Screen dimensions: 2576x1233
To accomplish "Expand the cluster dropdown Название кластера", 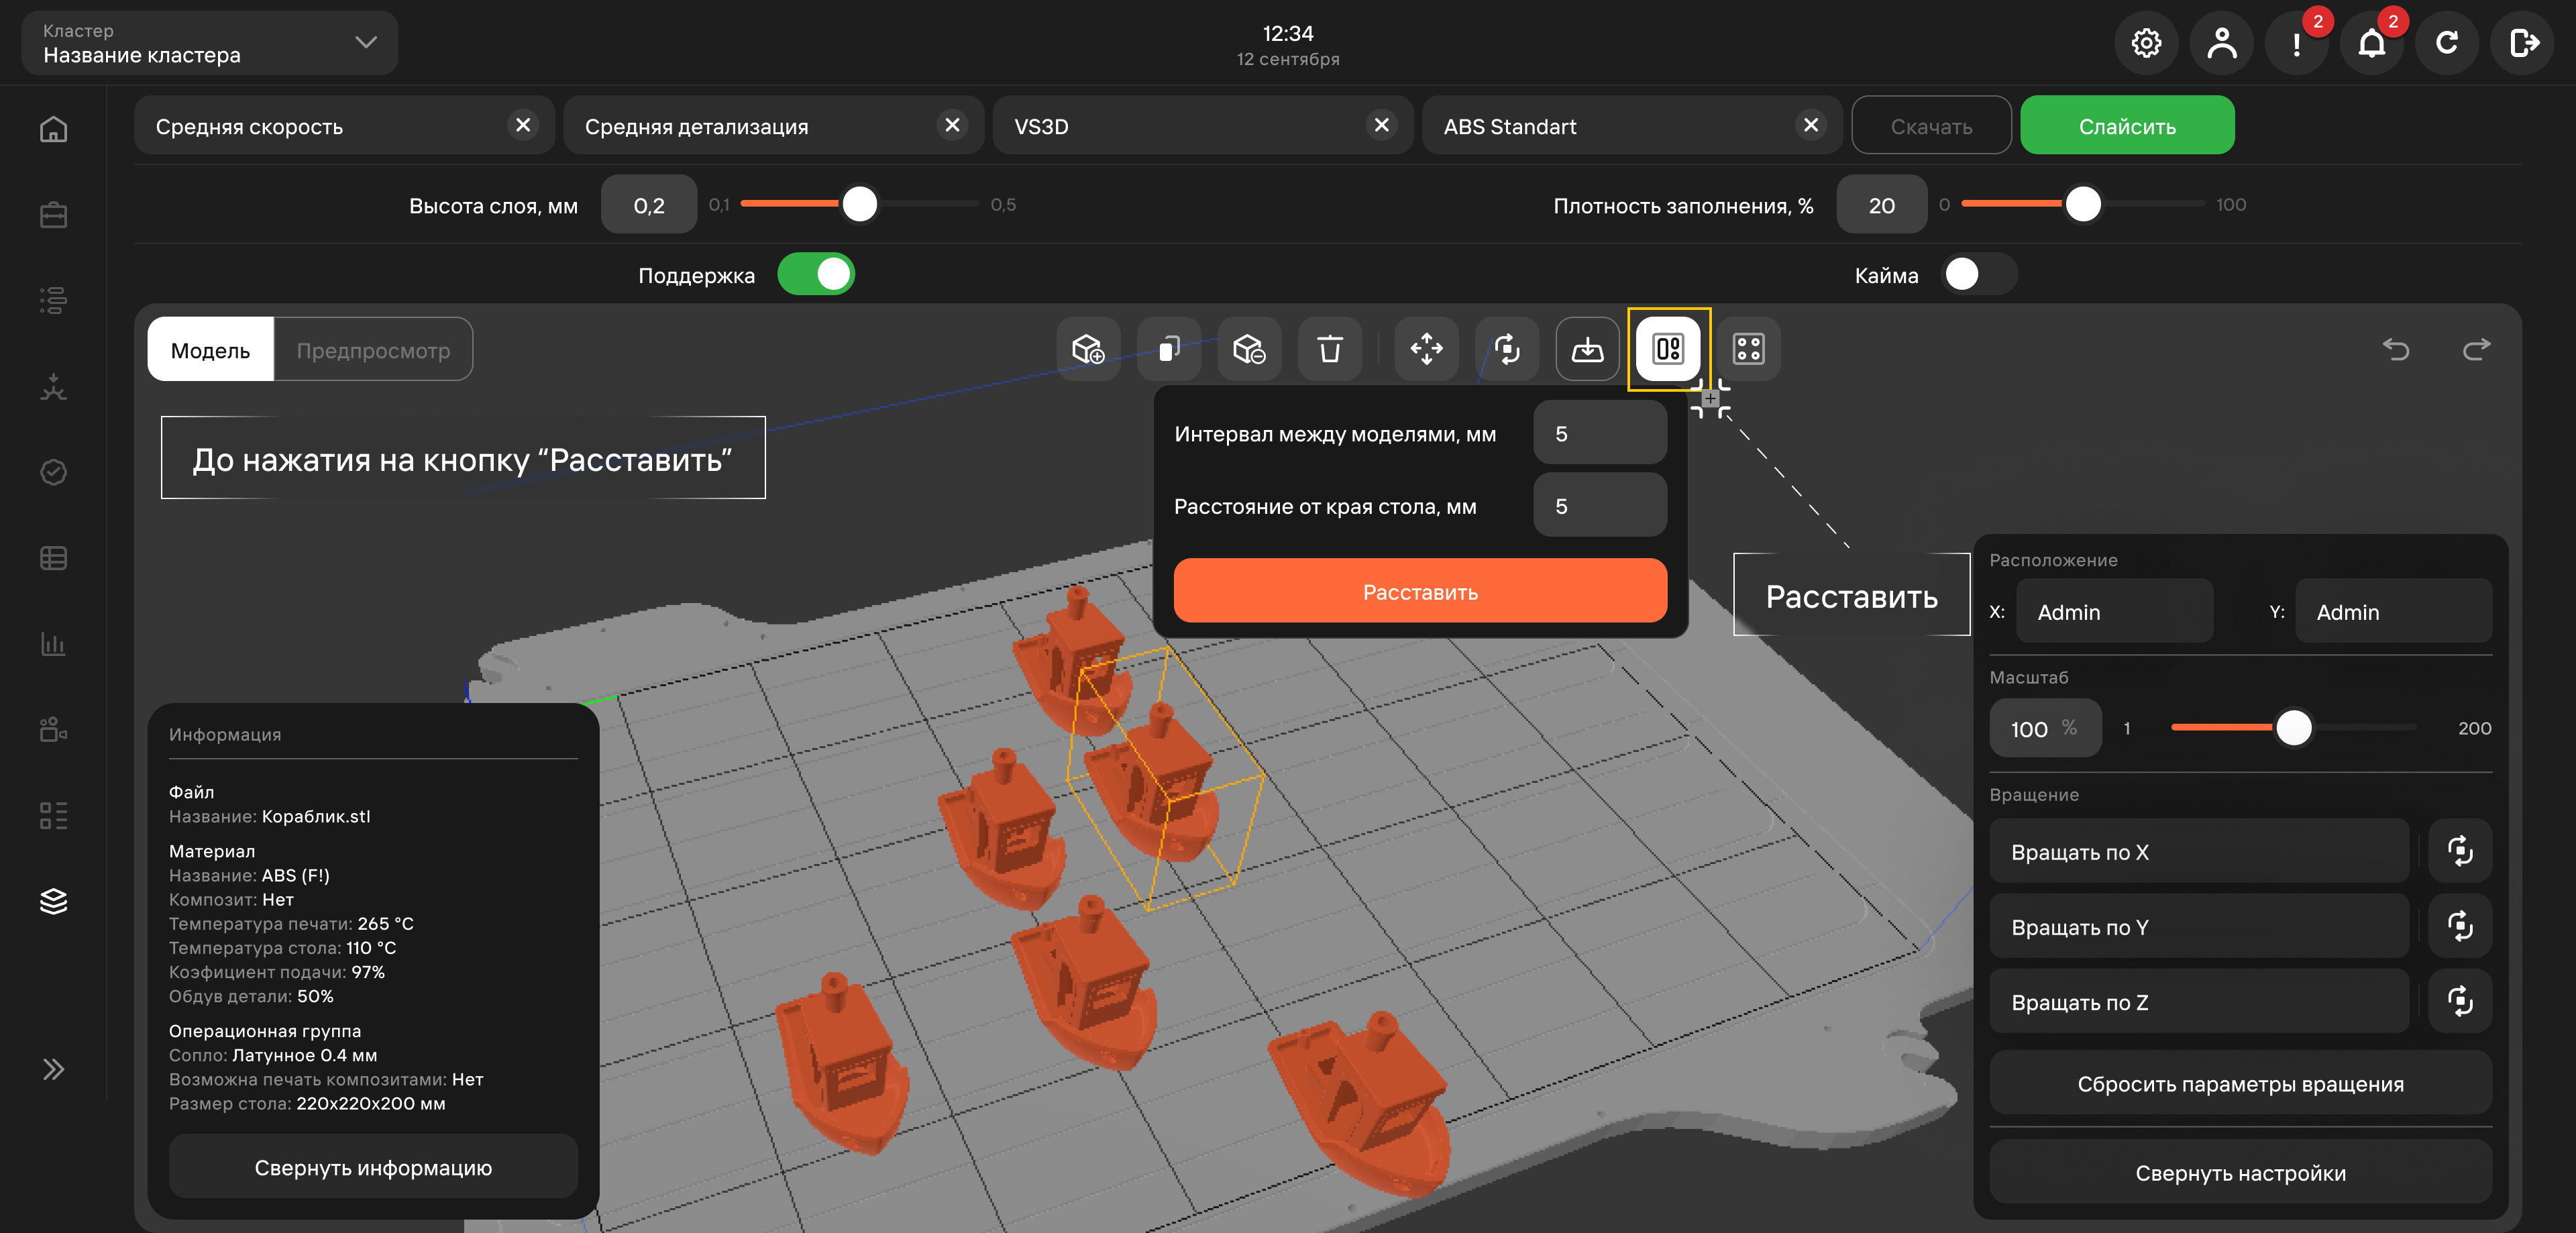I will [210, 43].
